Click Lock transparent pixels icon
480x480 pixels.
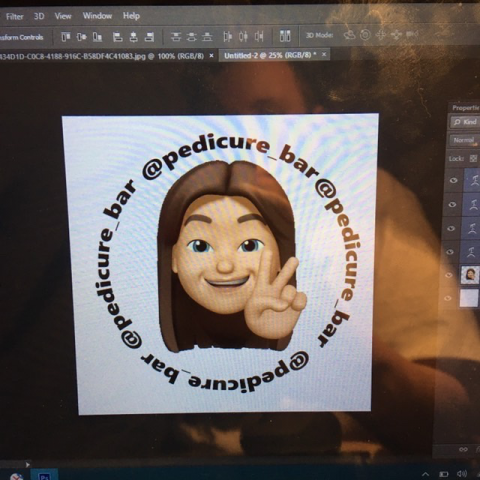point(473,158)
